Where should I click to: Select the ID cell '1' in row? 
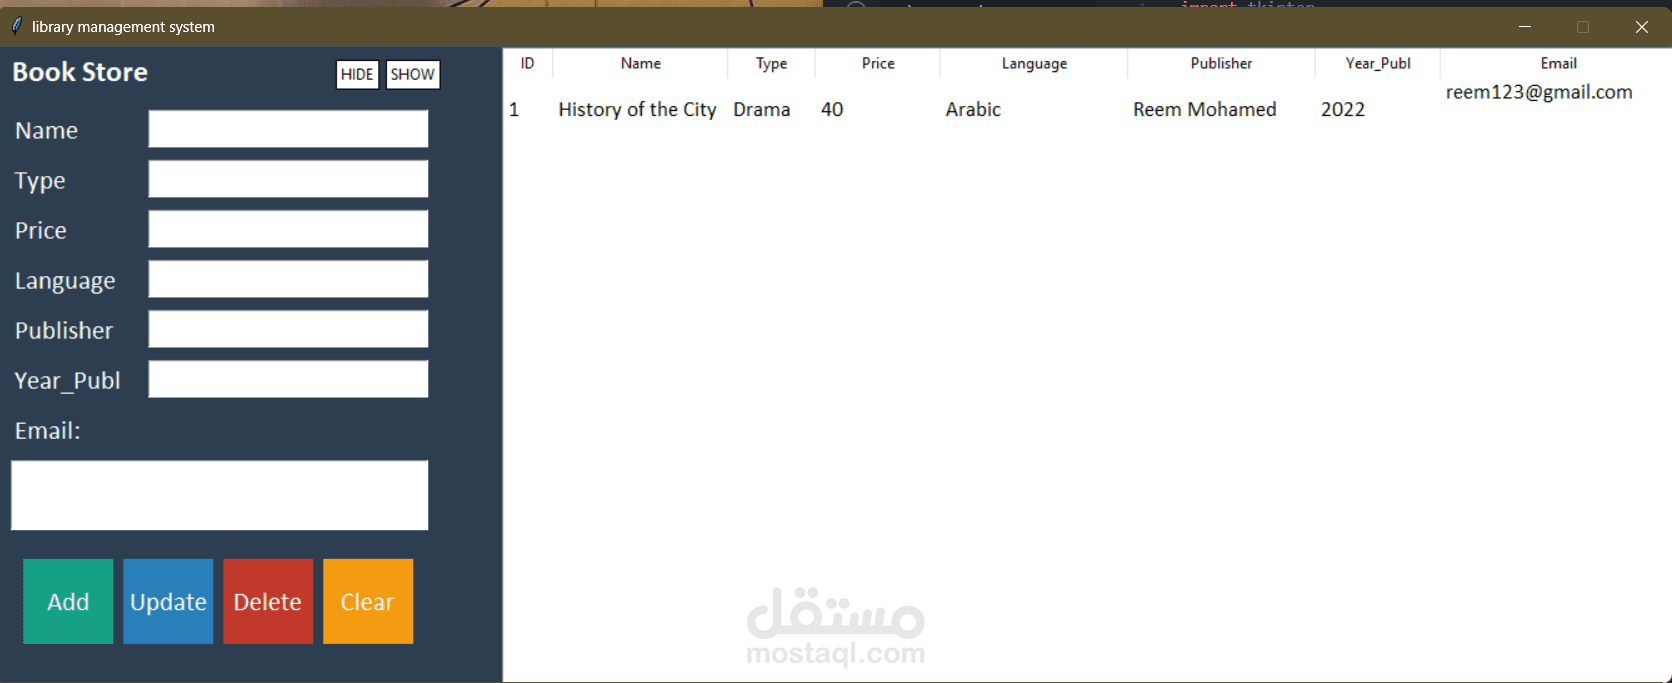514,109
